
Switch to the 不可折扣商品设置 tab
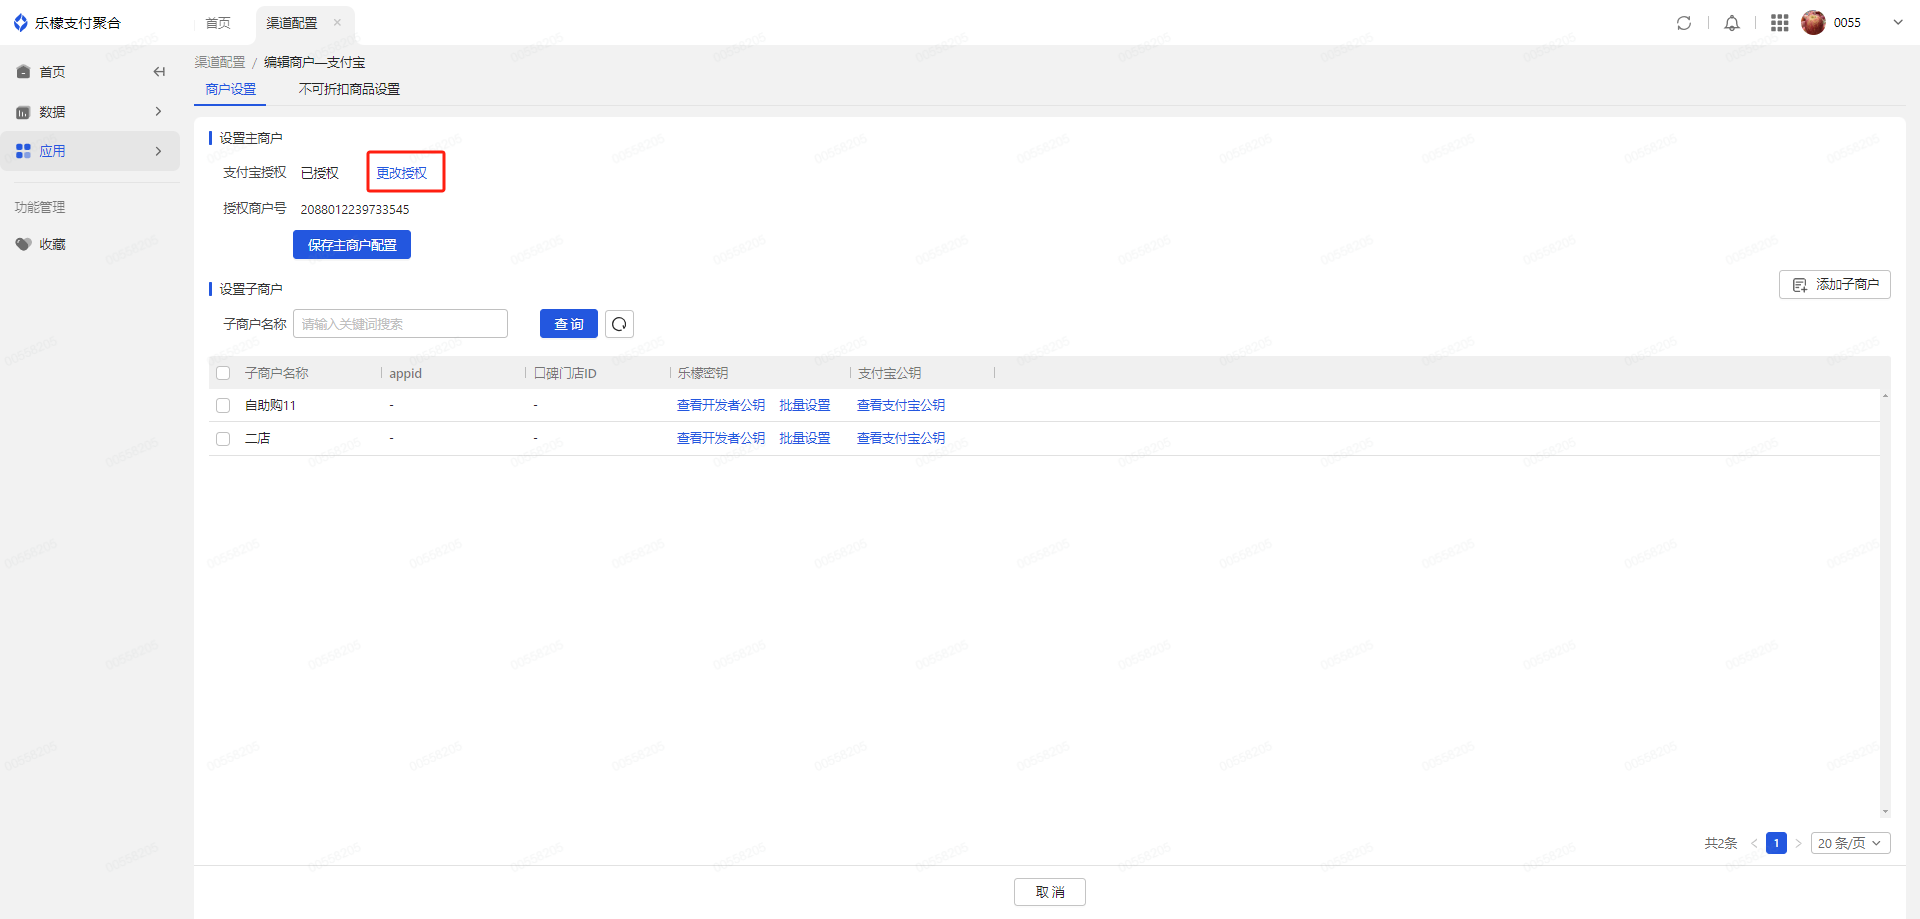pyautogui.click(x=349, y=89)
